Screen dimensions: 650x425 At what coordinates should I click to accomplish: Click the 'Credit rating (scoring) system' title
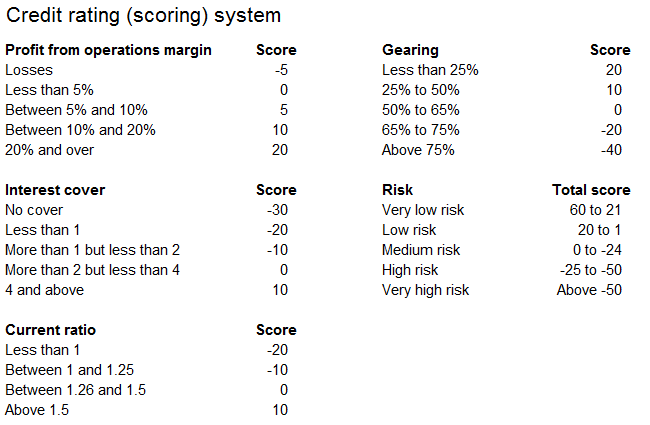point(143,16)
